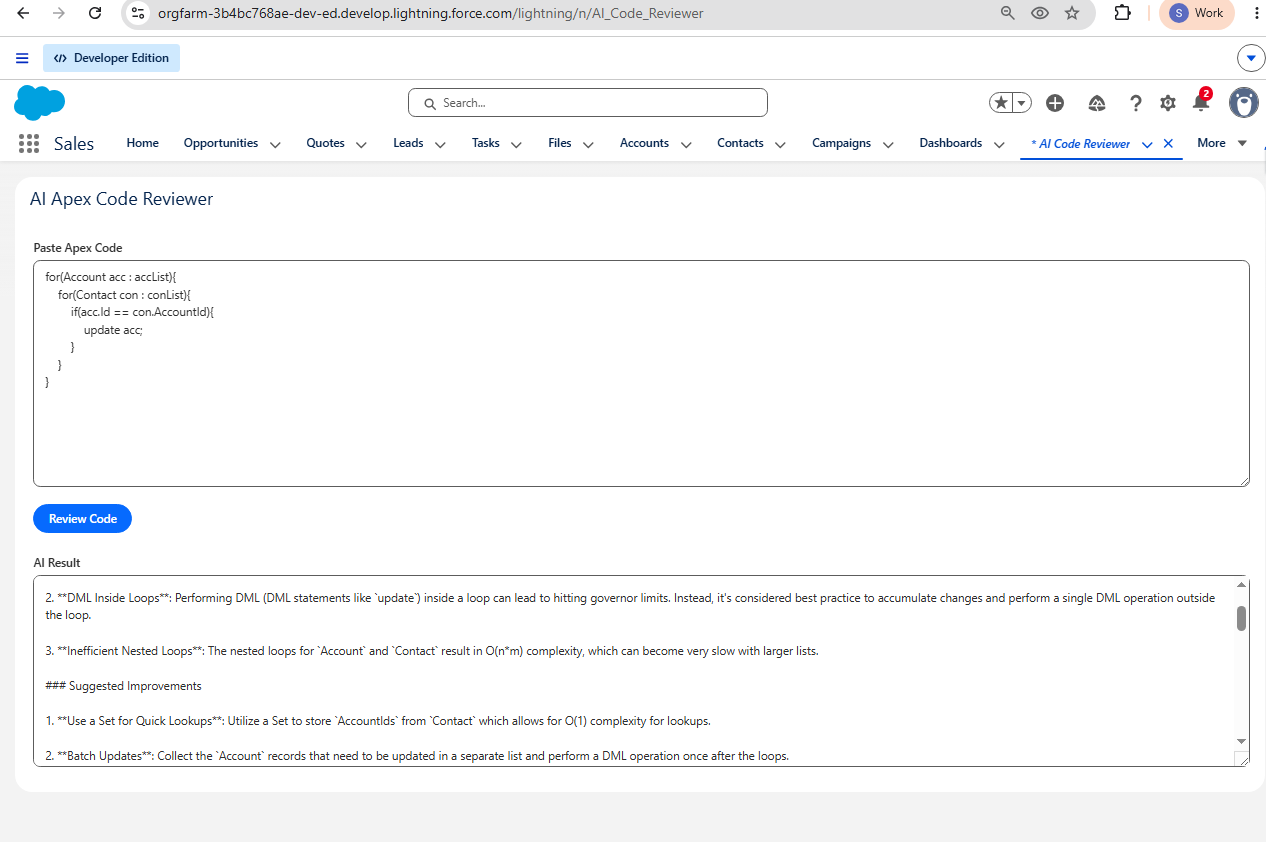
Task: Click the AI Apex Code Reviewer title
Action: pyautogui.click(x=122, y=199)
